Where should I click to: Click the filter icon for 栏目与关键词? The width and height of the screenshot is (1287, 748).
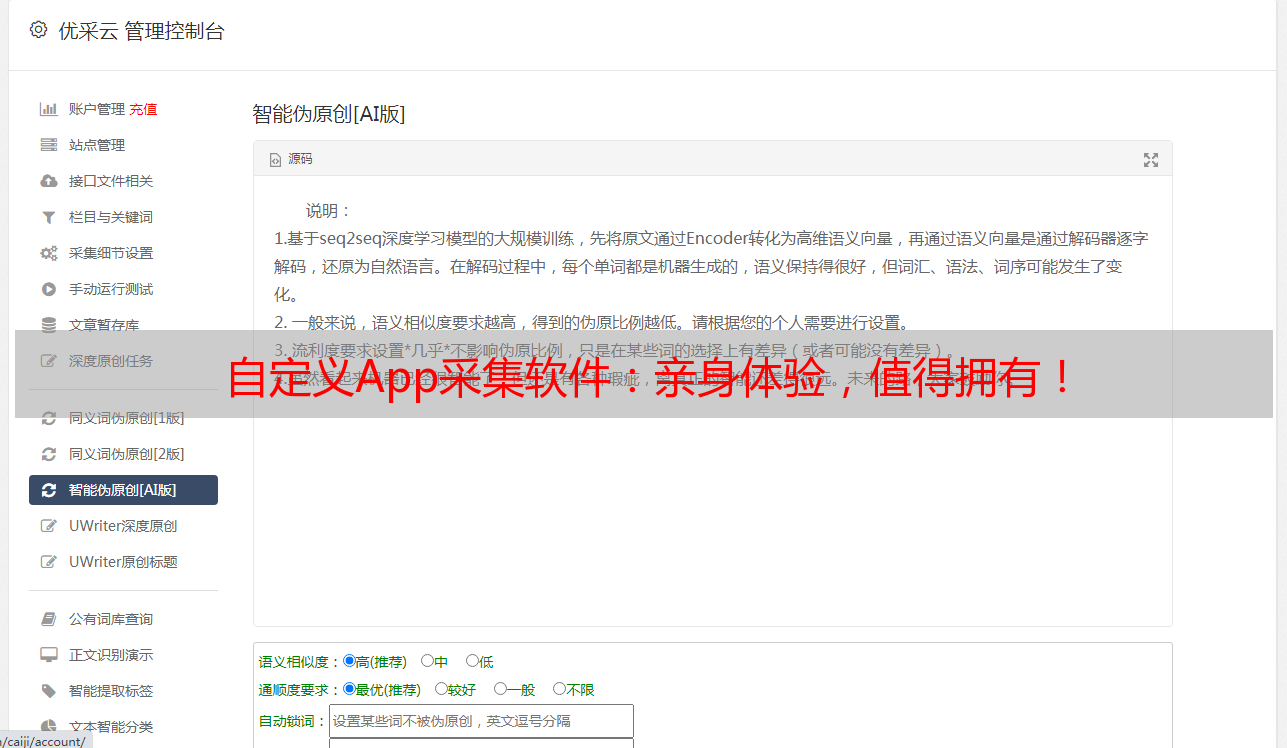coord(48,217)
